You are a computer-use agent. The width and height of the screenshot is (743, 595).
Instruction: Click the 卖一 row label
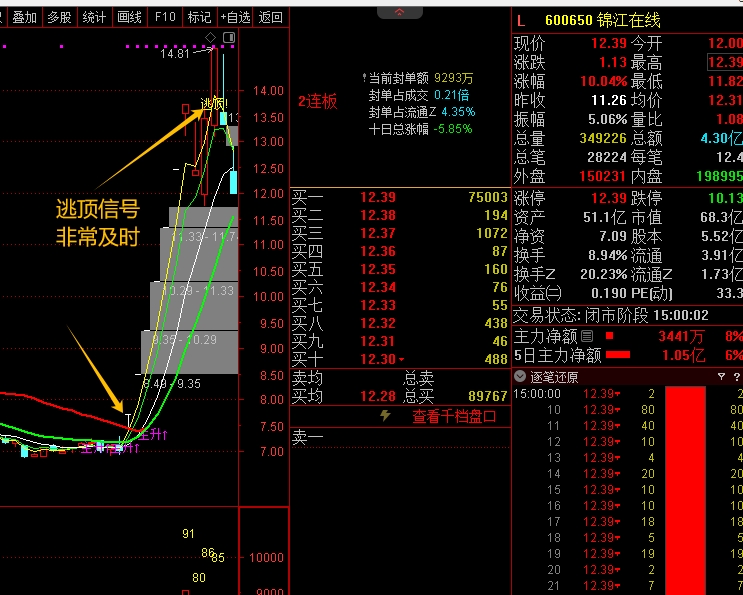[x=307, y=437]
